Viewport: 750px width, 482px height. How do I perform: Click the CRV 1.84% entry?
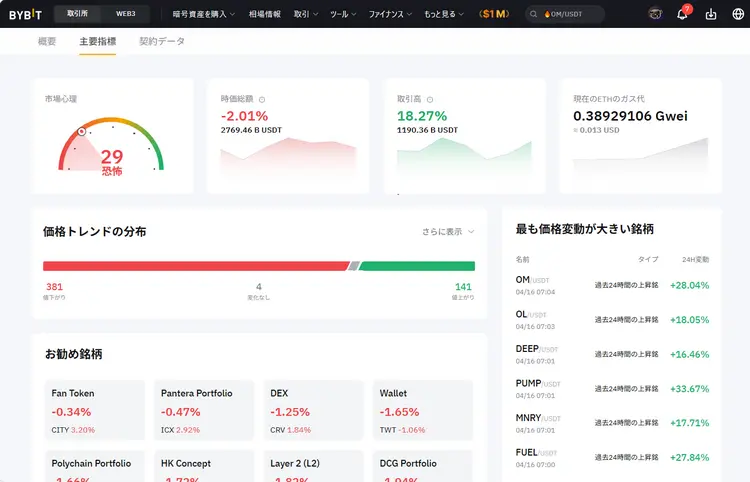click(x=290, y=430)
